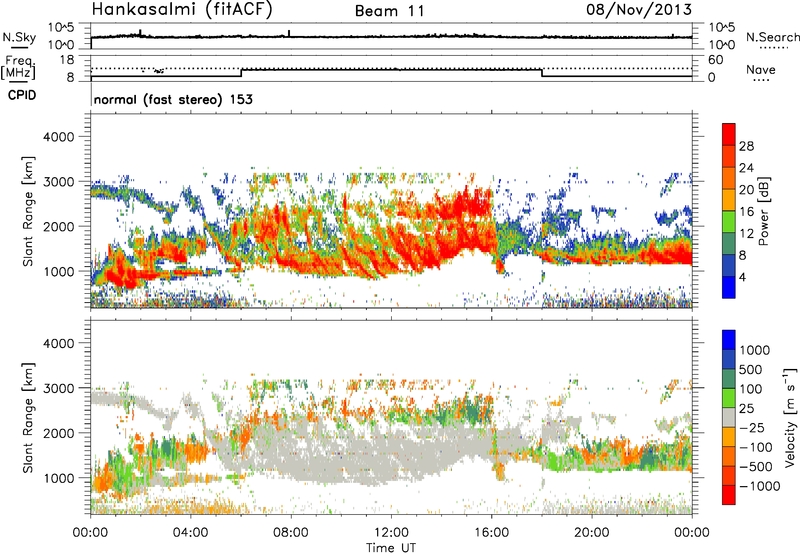The image size is (800, 554).
Task: Click the date 08/Nov/2013
Action: click(639, 9)
